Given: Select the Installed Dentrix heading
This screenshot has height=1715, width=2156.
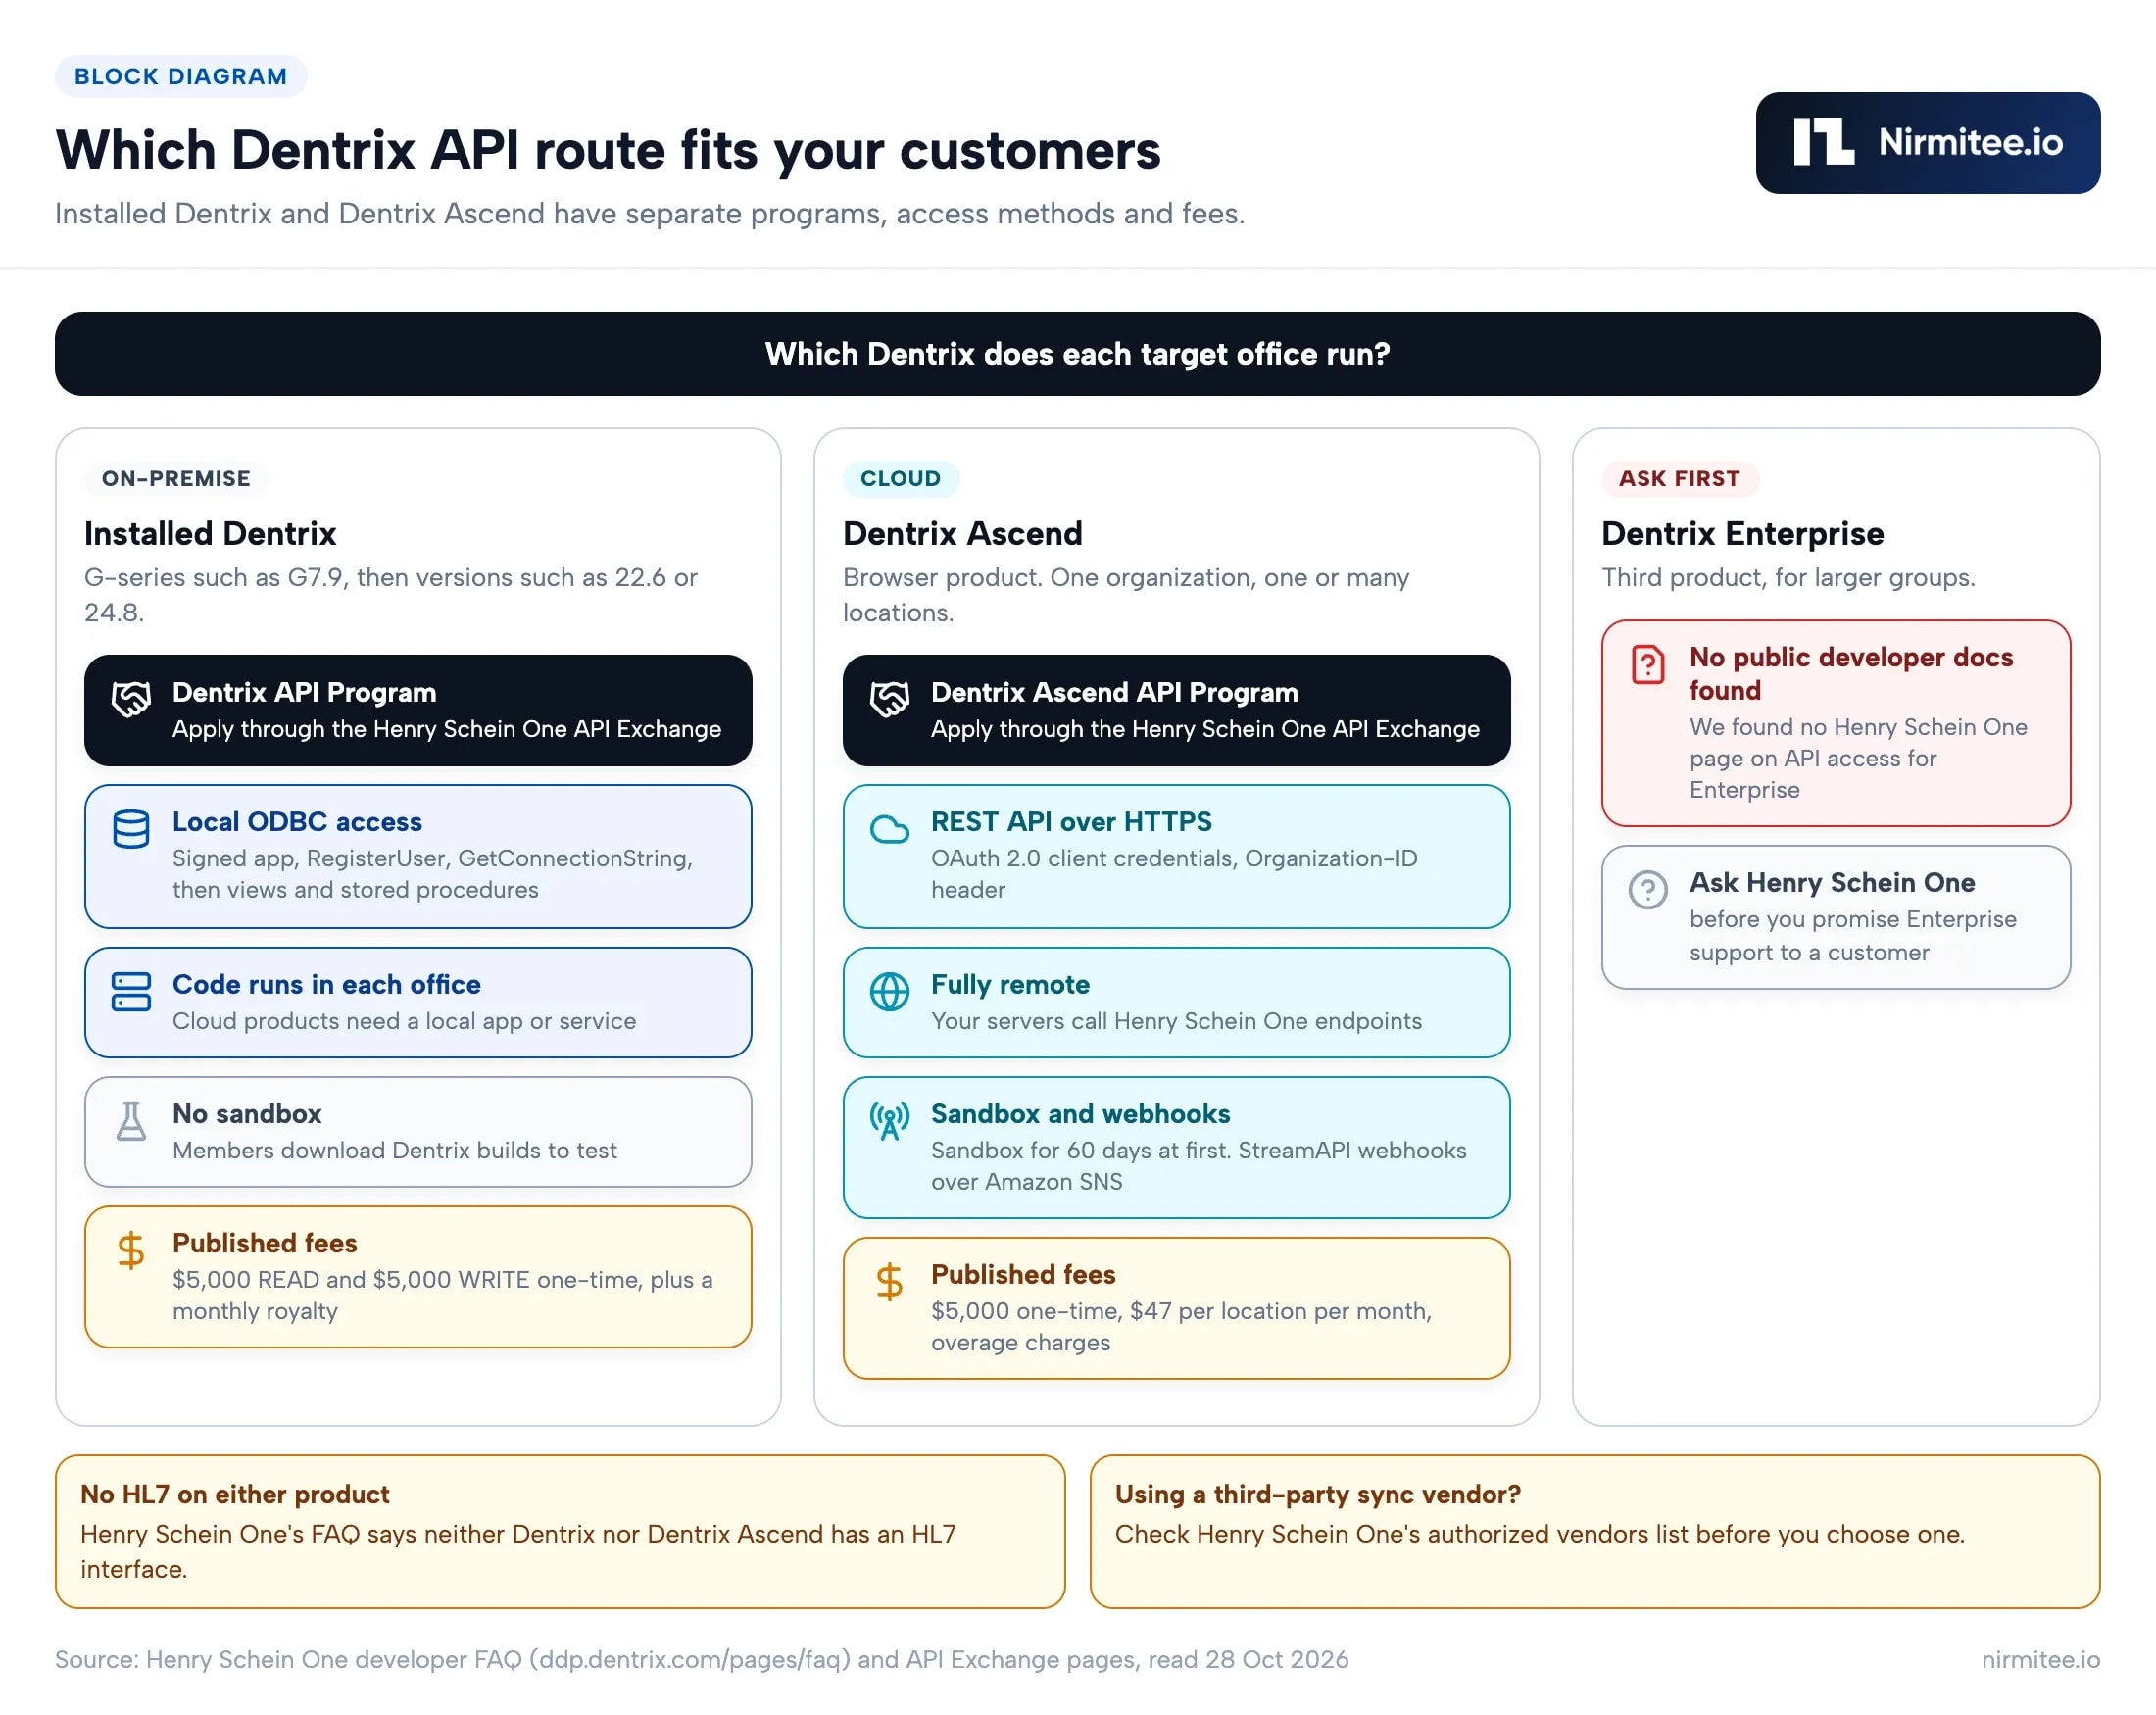Looking at the screenshot, I should point(210,533).
